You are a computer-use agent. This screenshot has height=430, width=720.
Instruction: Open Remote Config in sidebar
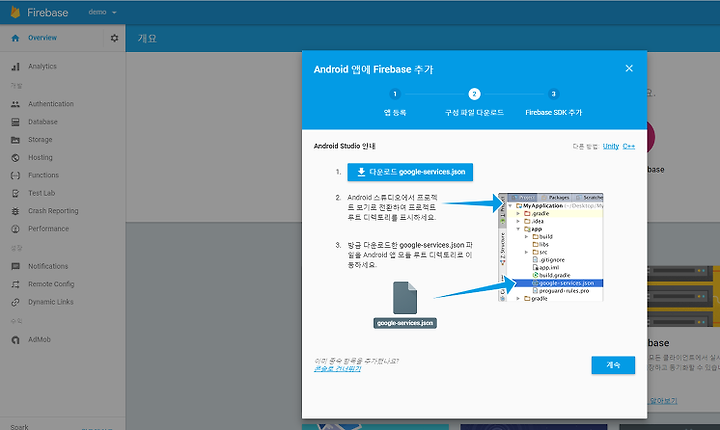click(x=51, y=284)
